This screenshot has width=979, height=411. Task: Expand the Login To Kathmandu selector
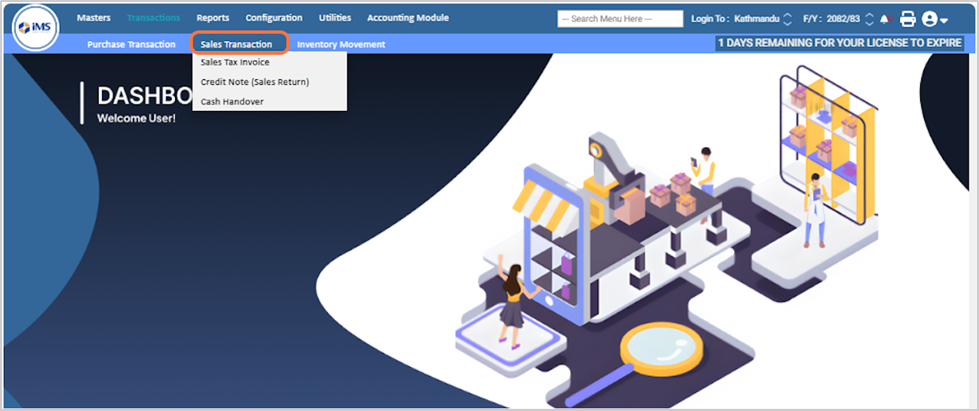(787, 19)
